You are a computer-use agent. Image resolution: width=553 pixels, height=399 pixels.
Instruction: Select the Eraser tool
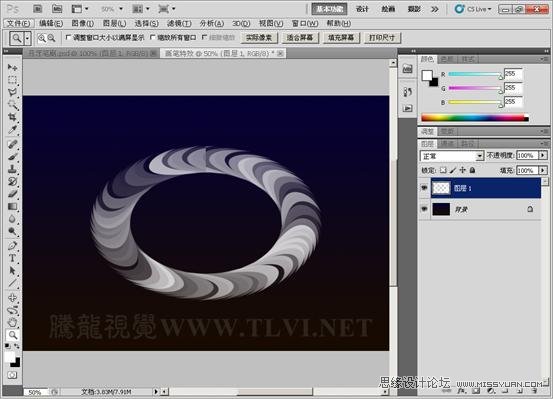pyautogui.click(x=12, y=194)
